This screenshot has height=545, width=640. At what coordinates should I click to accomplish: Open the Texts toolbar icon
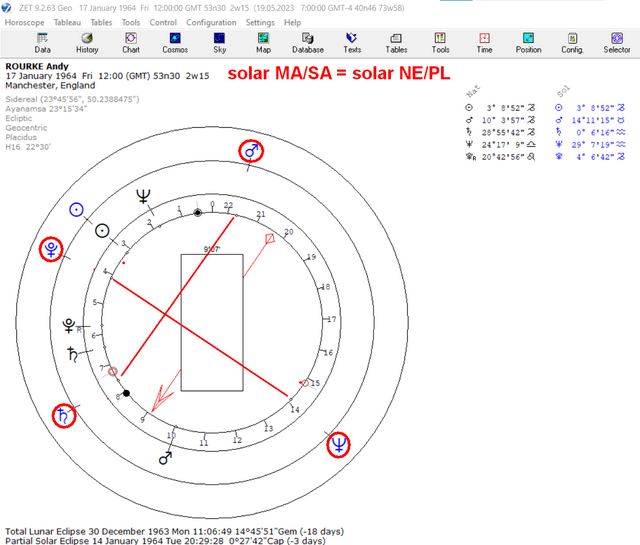(x=352, y=43)
